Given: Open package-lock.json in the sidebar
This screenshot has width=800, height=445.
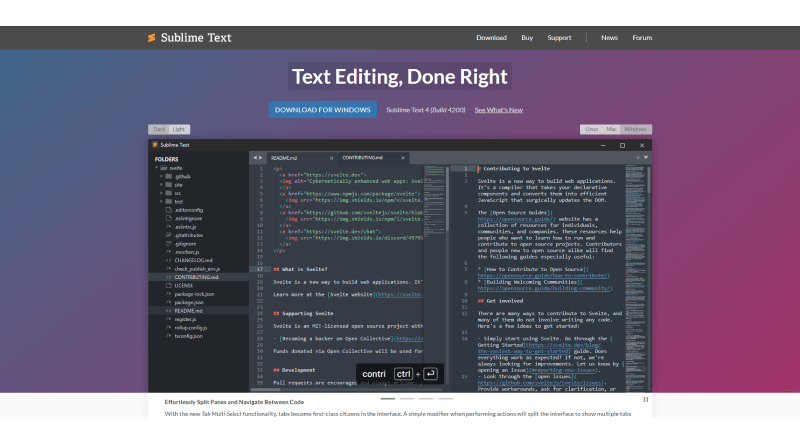Looking at the screenshot, I should pos(194,294).
